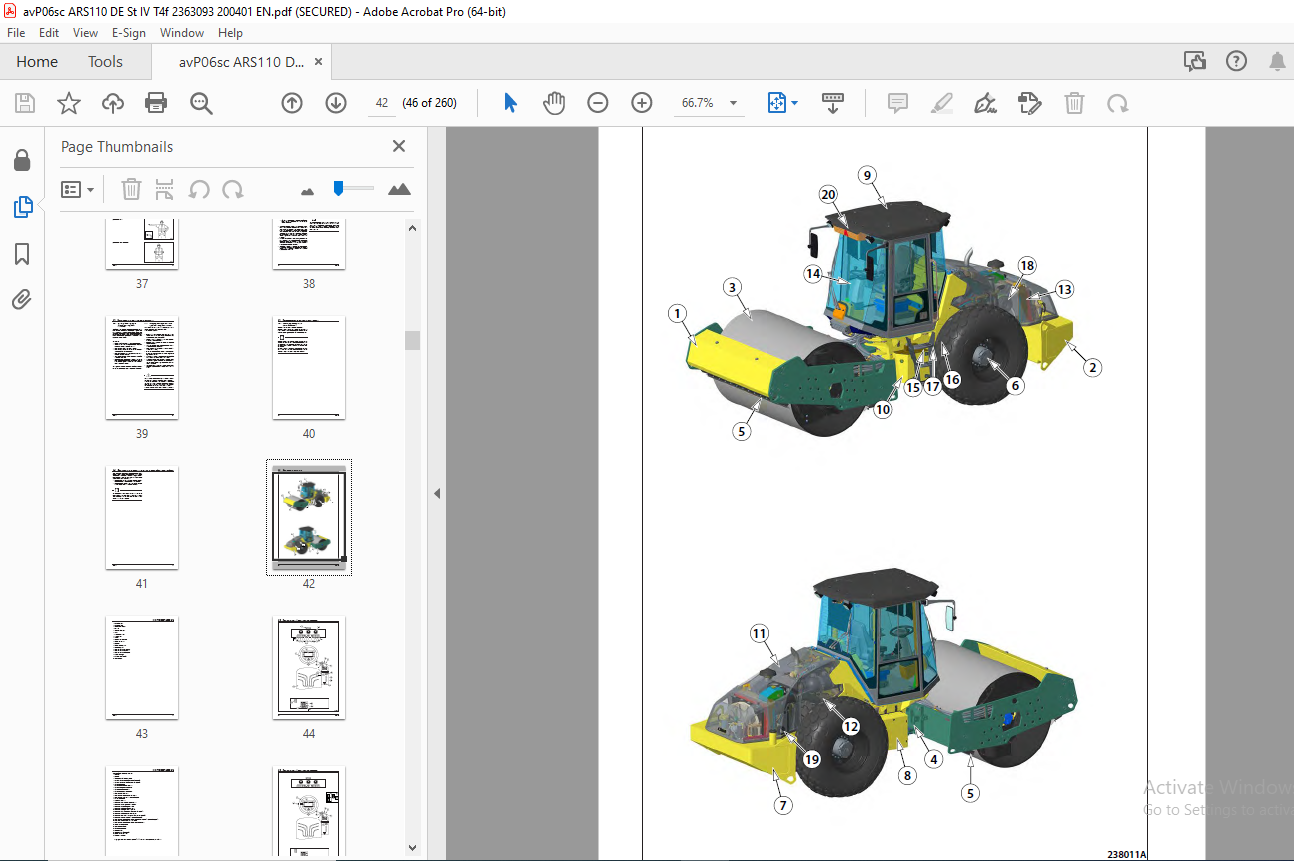
Task: Open the Window menu
Action: point(182,33)
